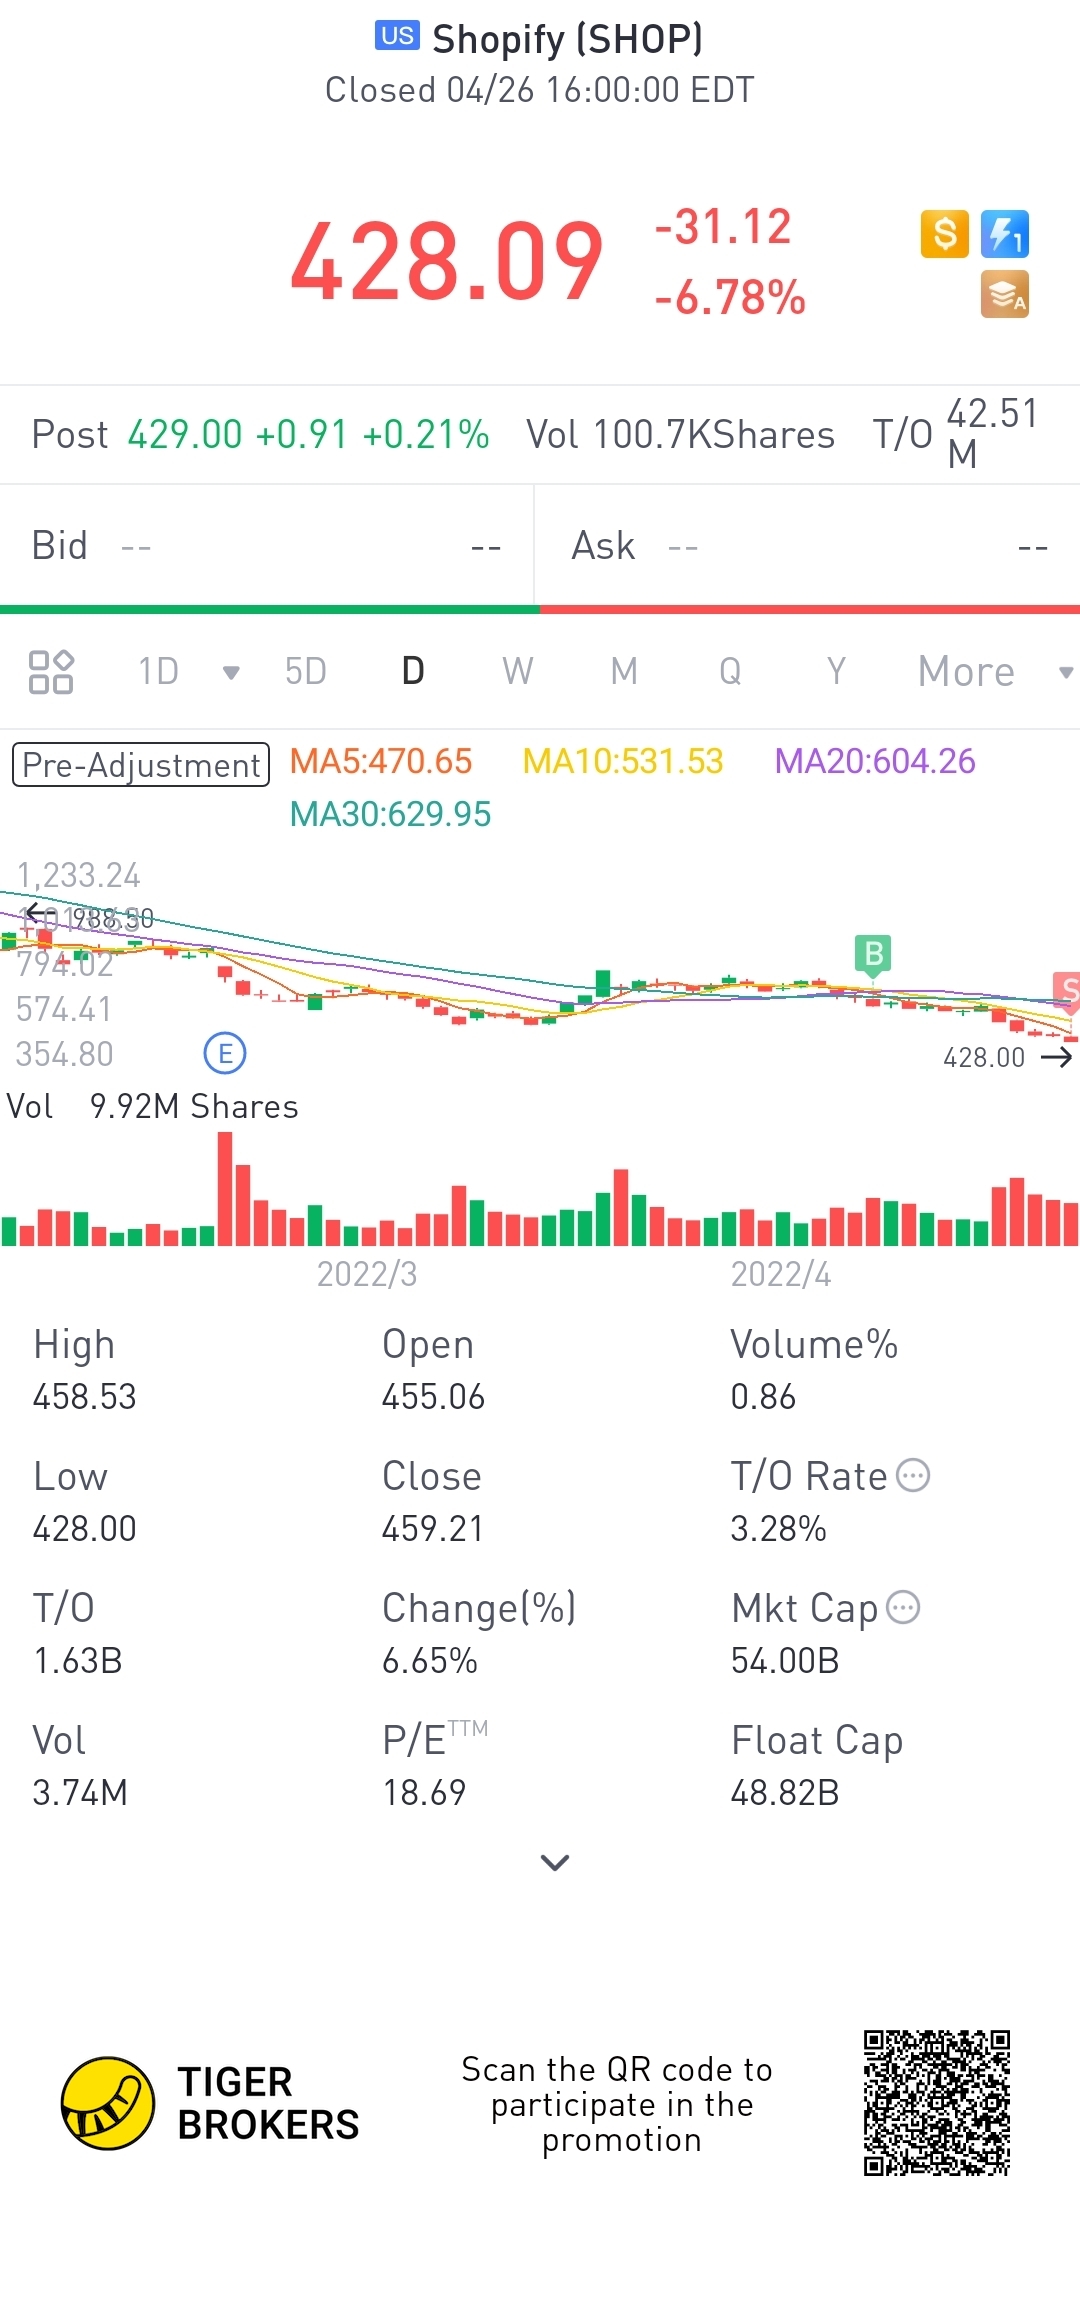The width and height of the screenshot is (1080, 2302).
Task: Switch to the Q quarterly chart
Action: [x=730, y=671]
